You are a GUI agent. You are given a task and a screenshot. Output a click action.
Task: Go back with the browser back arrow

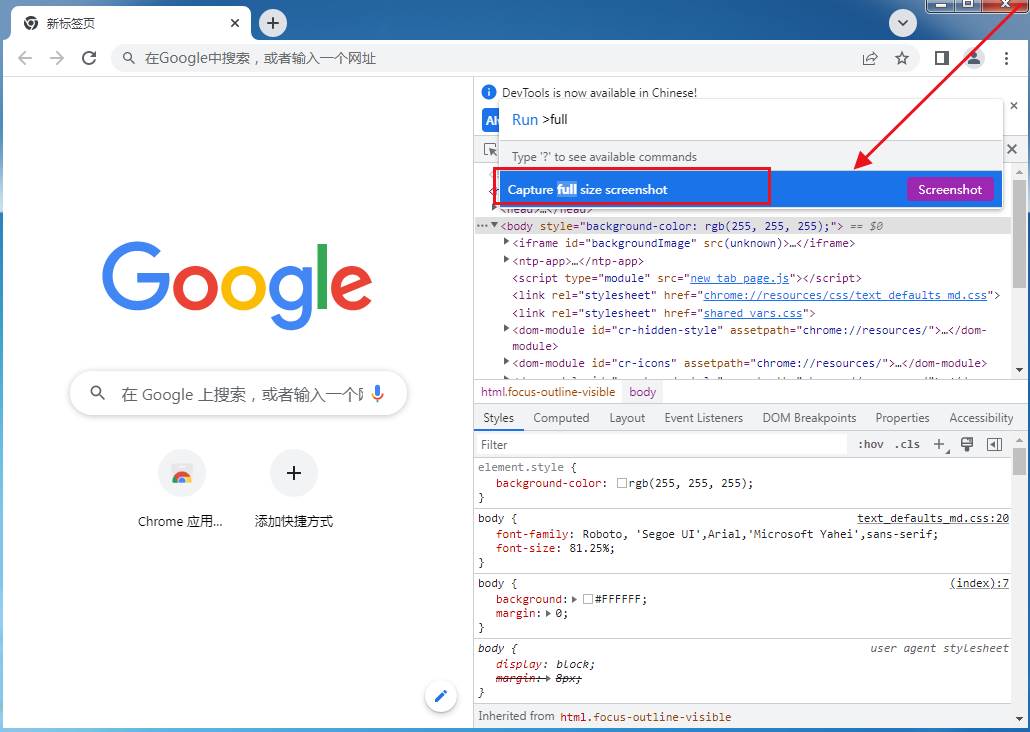click(25, 58)
